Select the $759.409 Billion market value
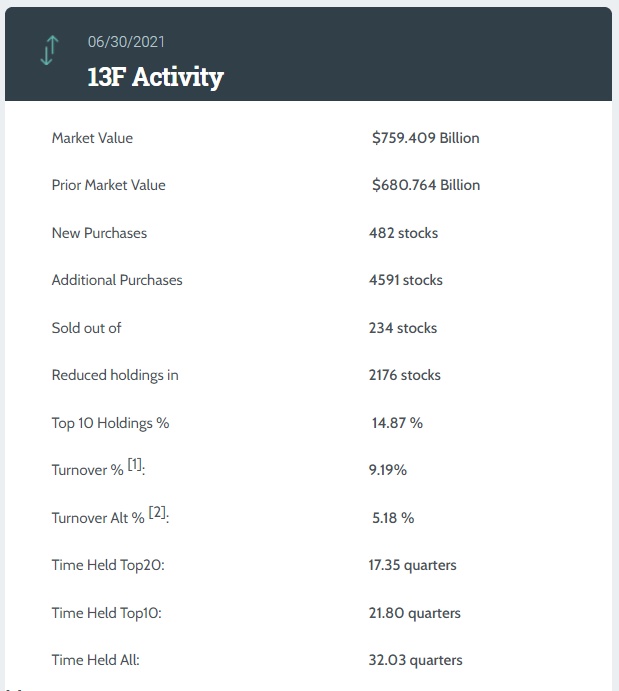 point(425,138)
